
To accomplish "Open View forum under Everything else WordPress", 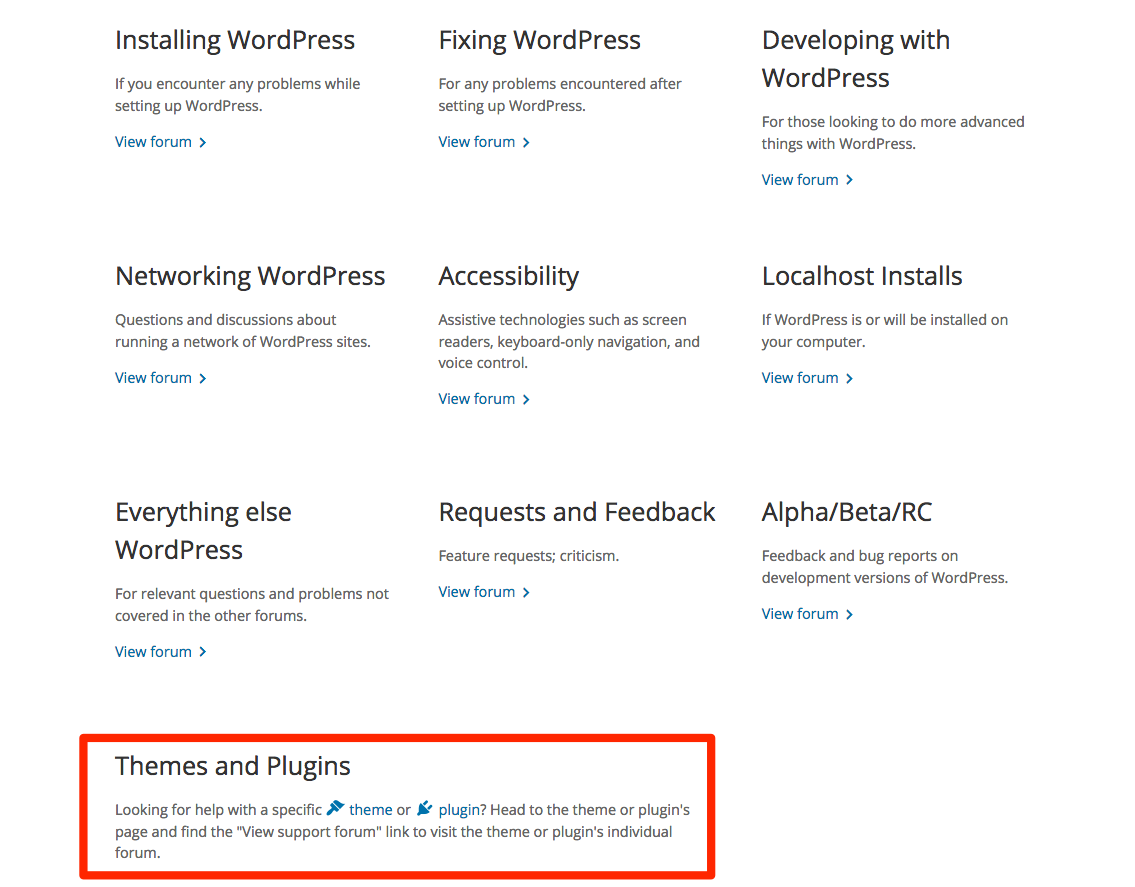I will 161,652.
